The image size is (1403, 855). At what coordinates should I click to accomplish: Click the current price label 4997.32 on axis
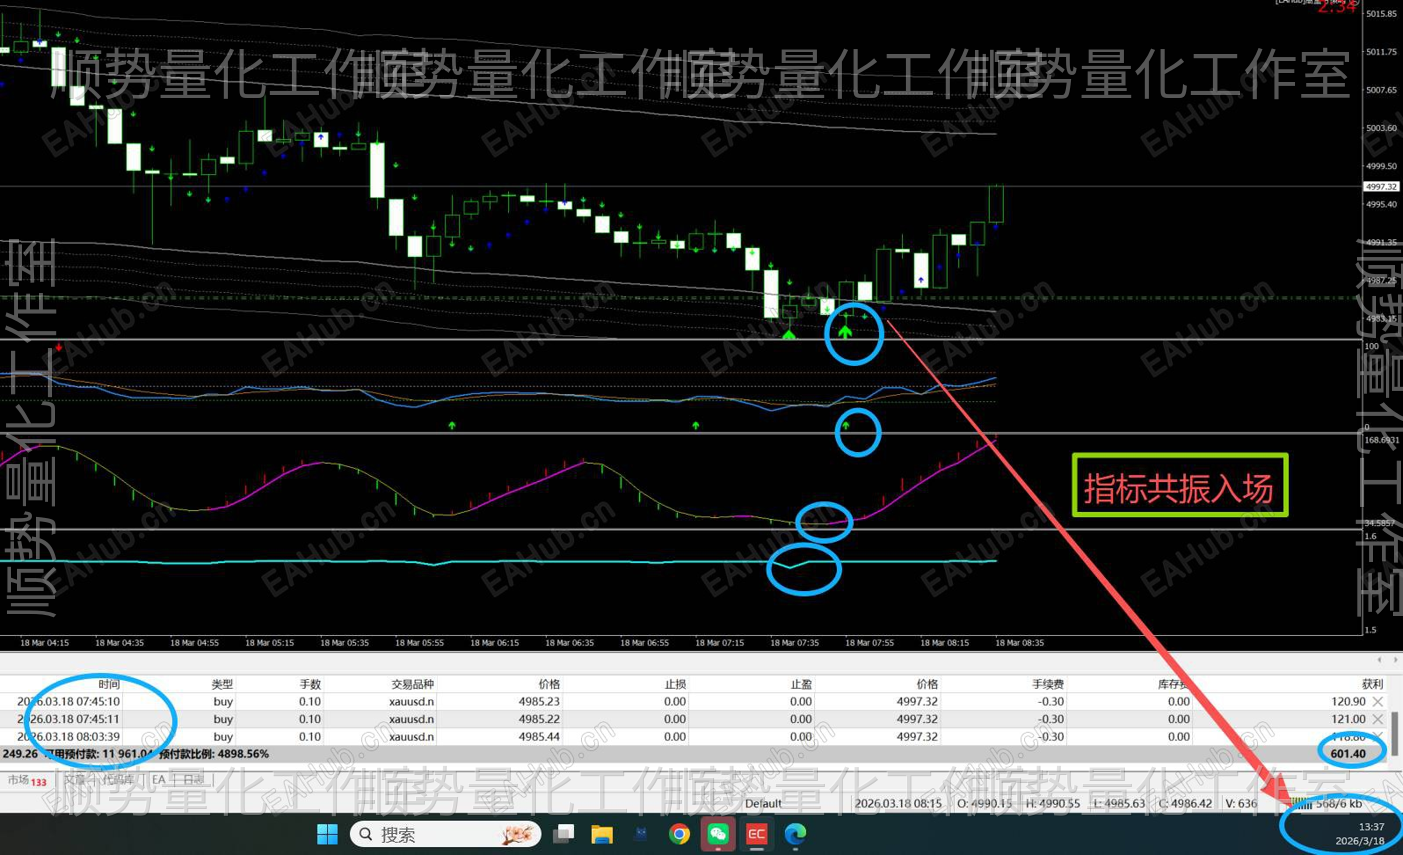[x=1381, y=187]
